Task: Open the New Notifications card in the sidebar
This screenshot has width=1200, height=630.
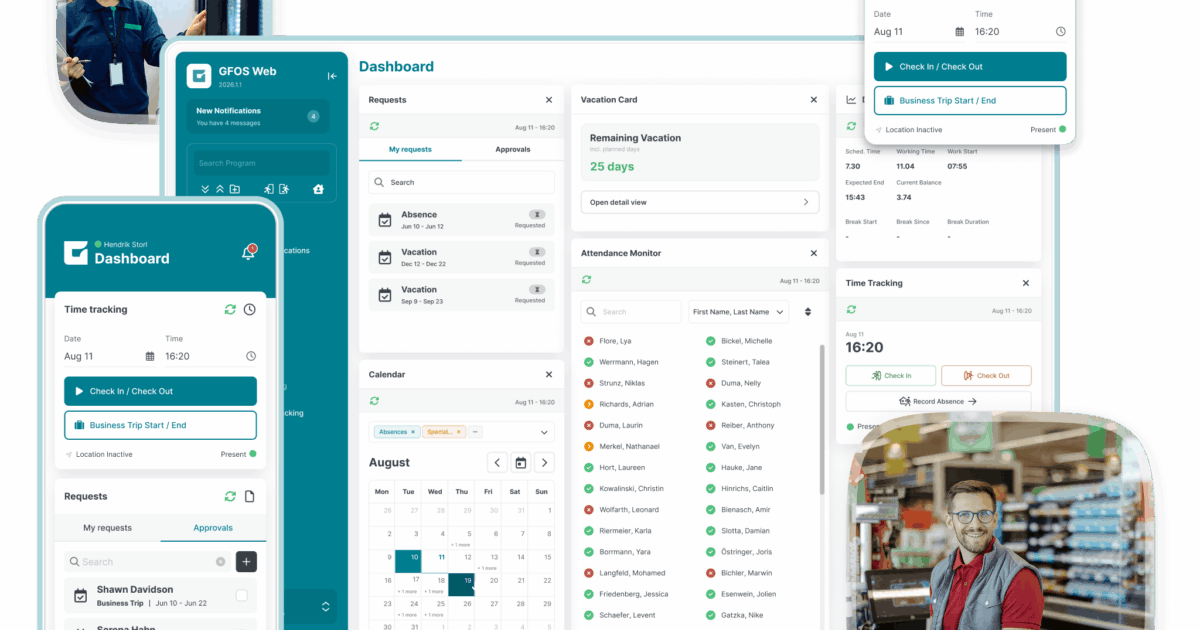Action: [258, 116]
